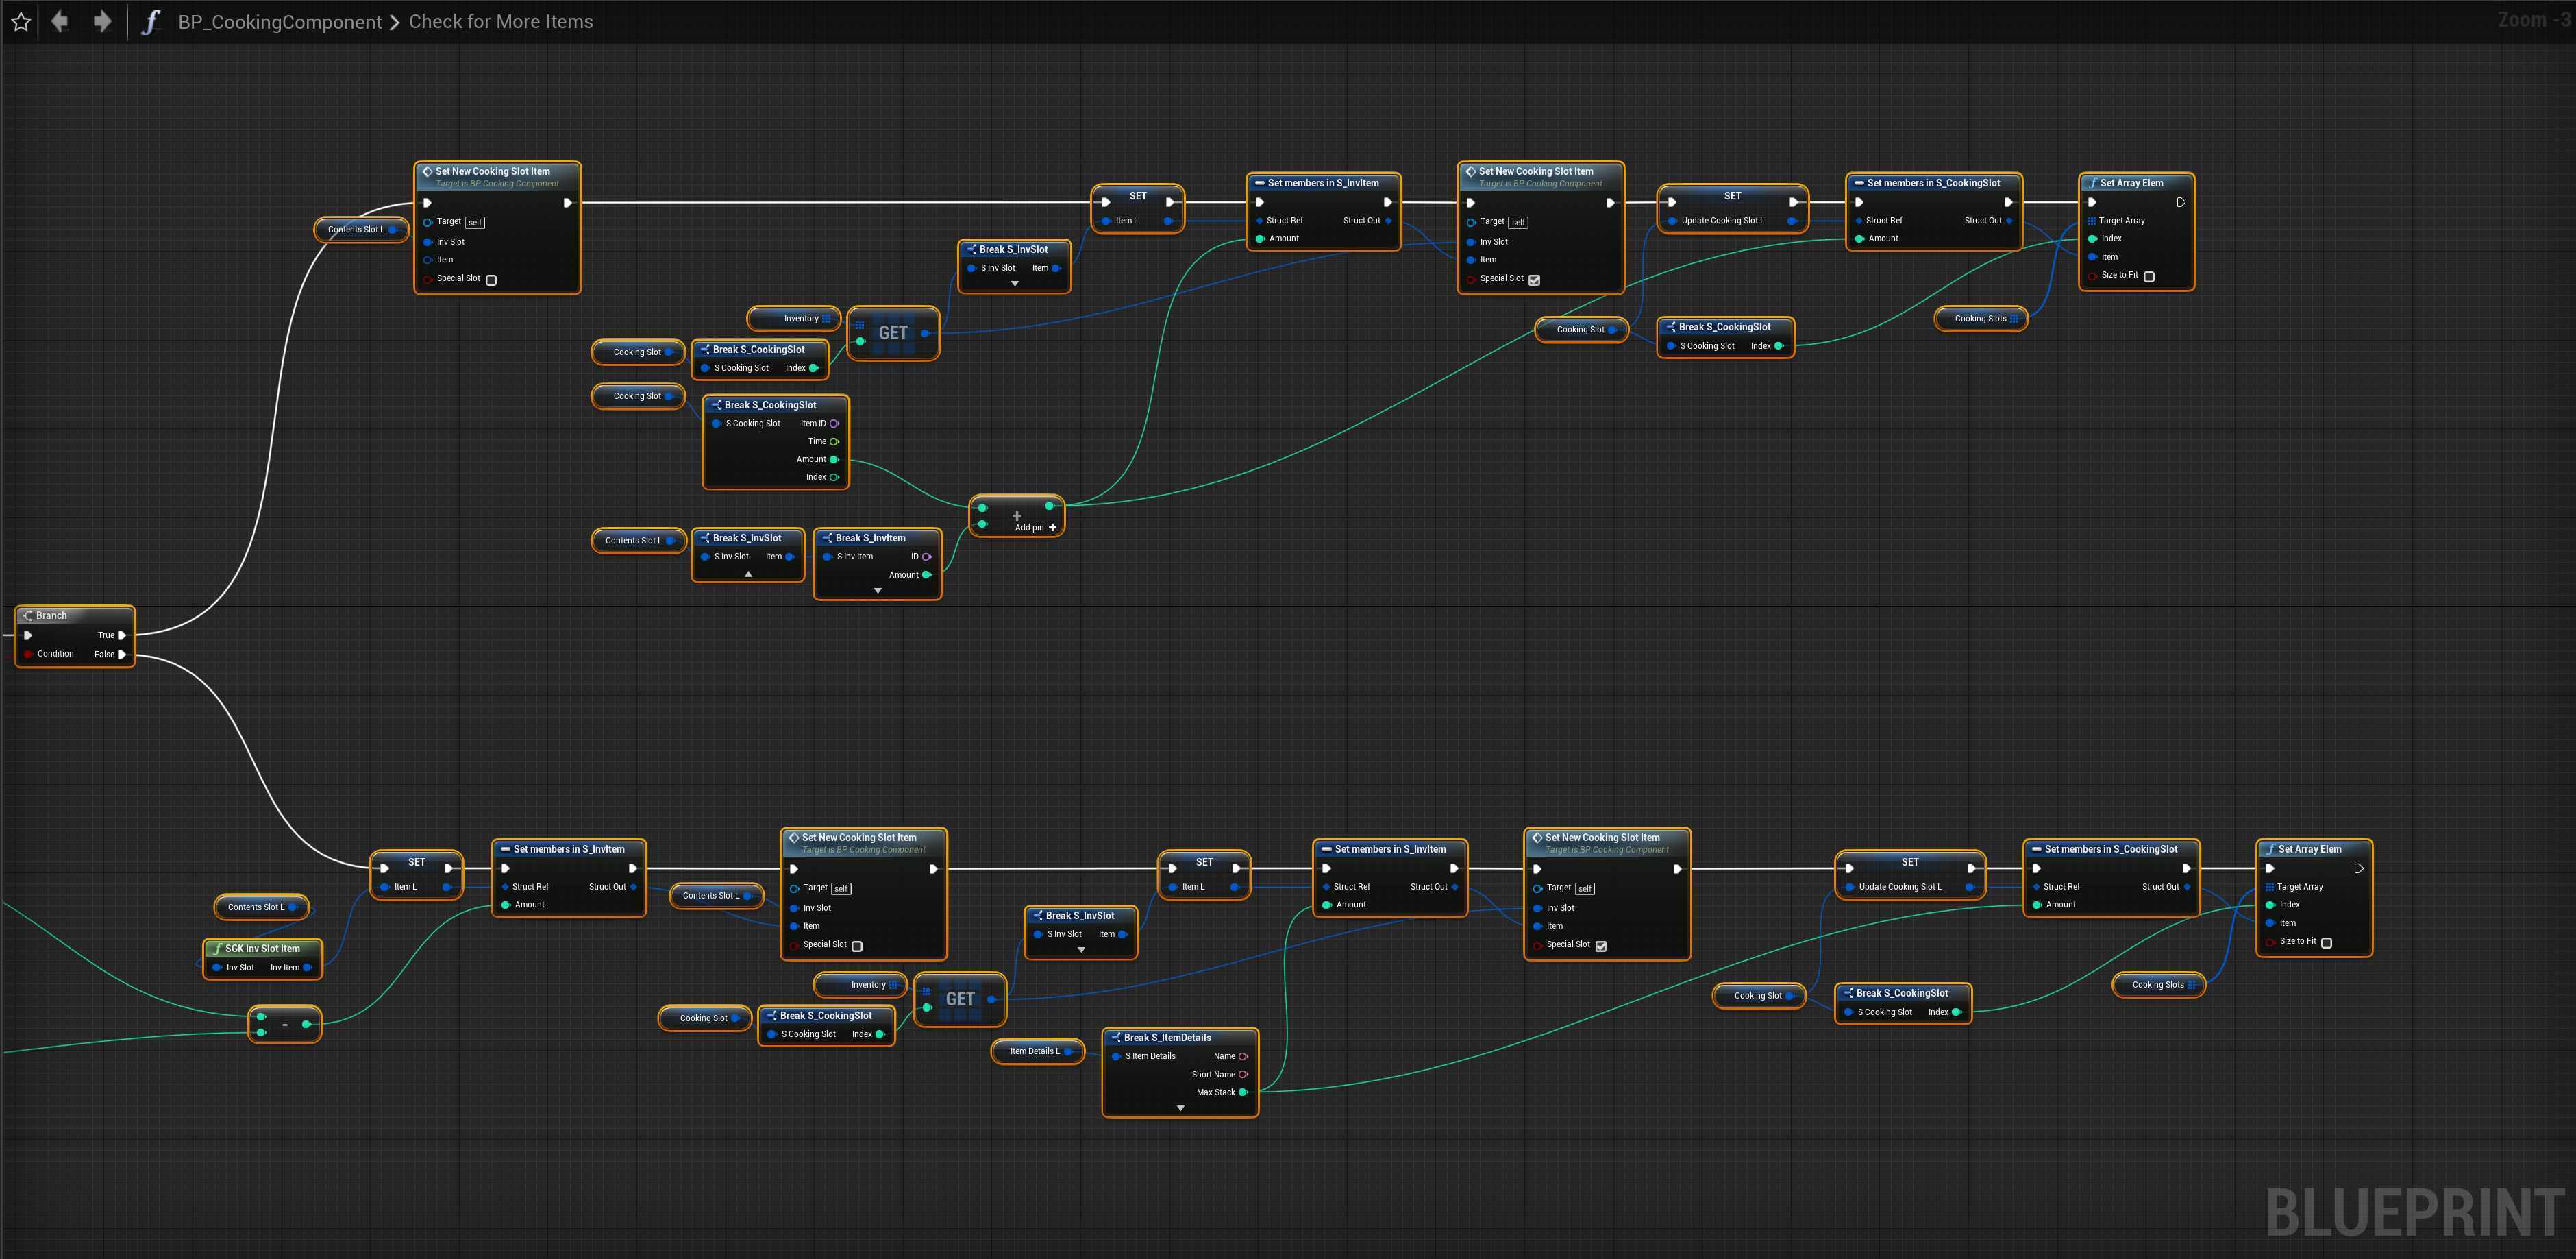Image resolution: width=2576 pixels, height=1259 pixels.
Task: Collapse the Break S_InvSlot node beside Contents Slot L
Action: point(748,574)
